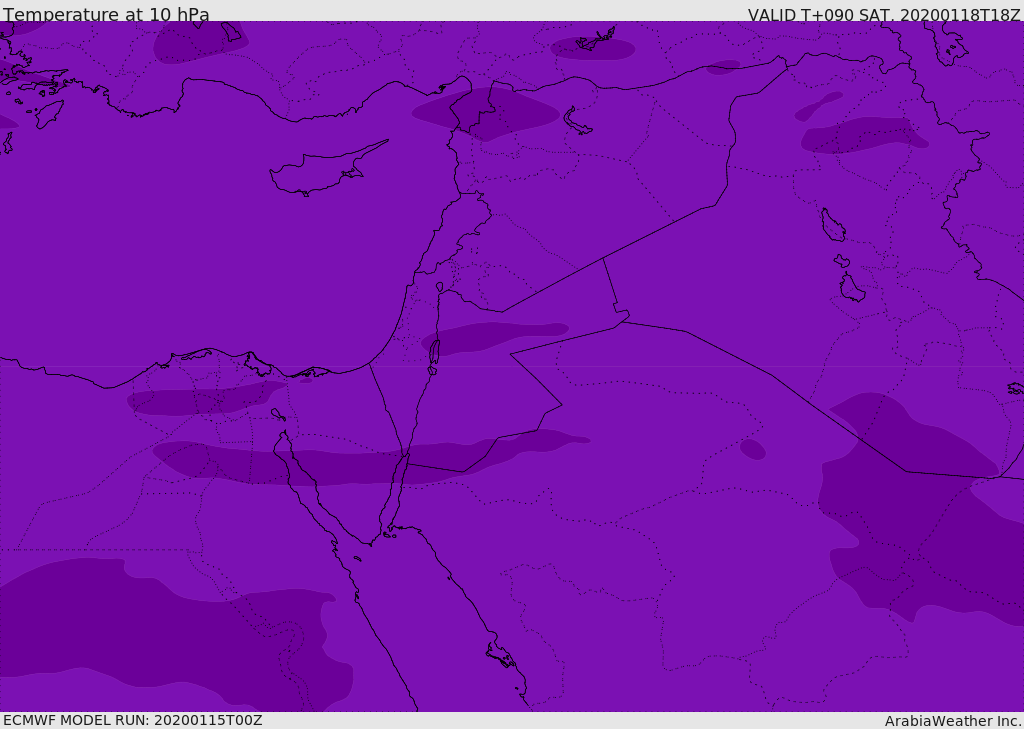The image size is (1024, 729).
Task: Click the dark patch in the upper-right area
Action: point(862,135)
